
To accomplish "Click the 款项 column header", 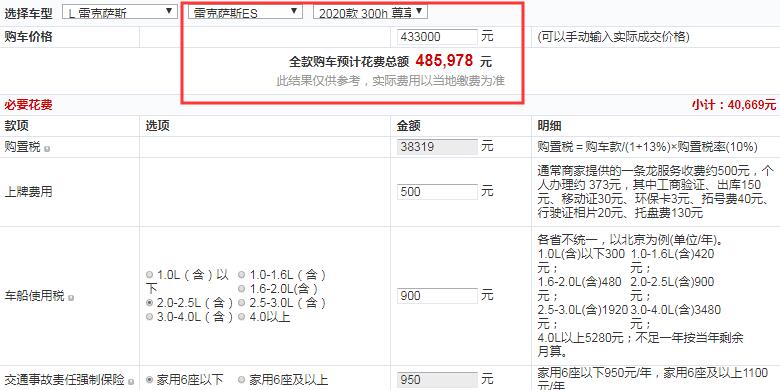I will [16, 126].
